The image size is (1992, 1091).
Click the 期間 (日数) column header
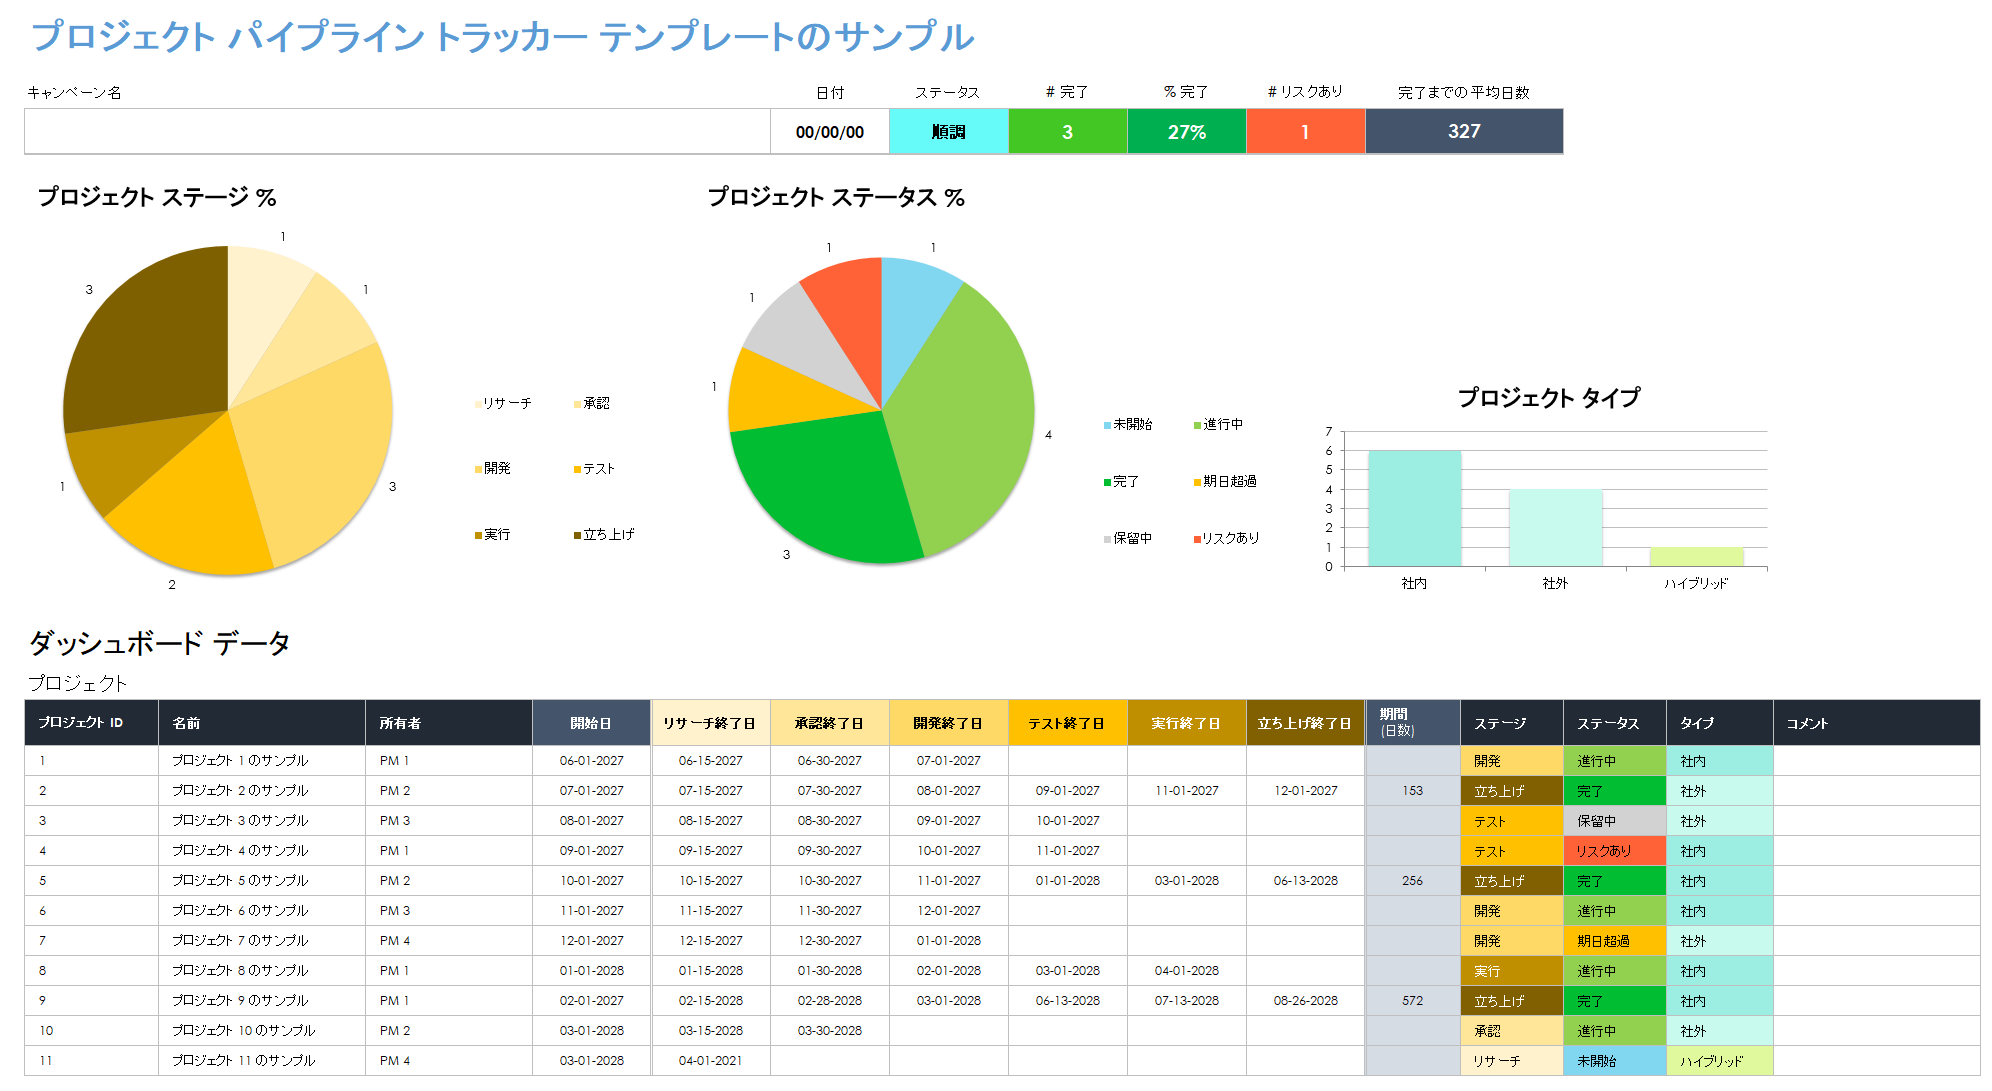point(1412,723)
